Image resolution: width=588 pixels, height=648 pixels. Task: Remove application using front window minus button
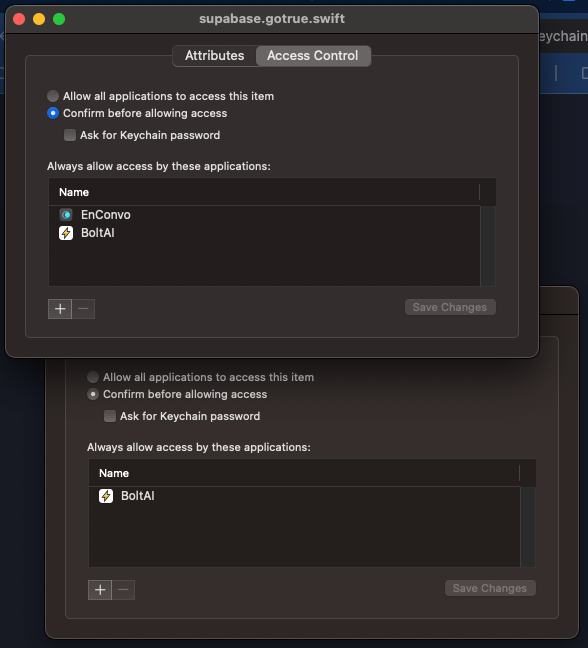pos(83,309)
